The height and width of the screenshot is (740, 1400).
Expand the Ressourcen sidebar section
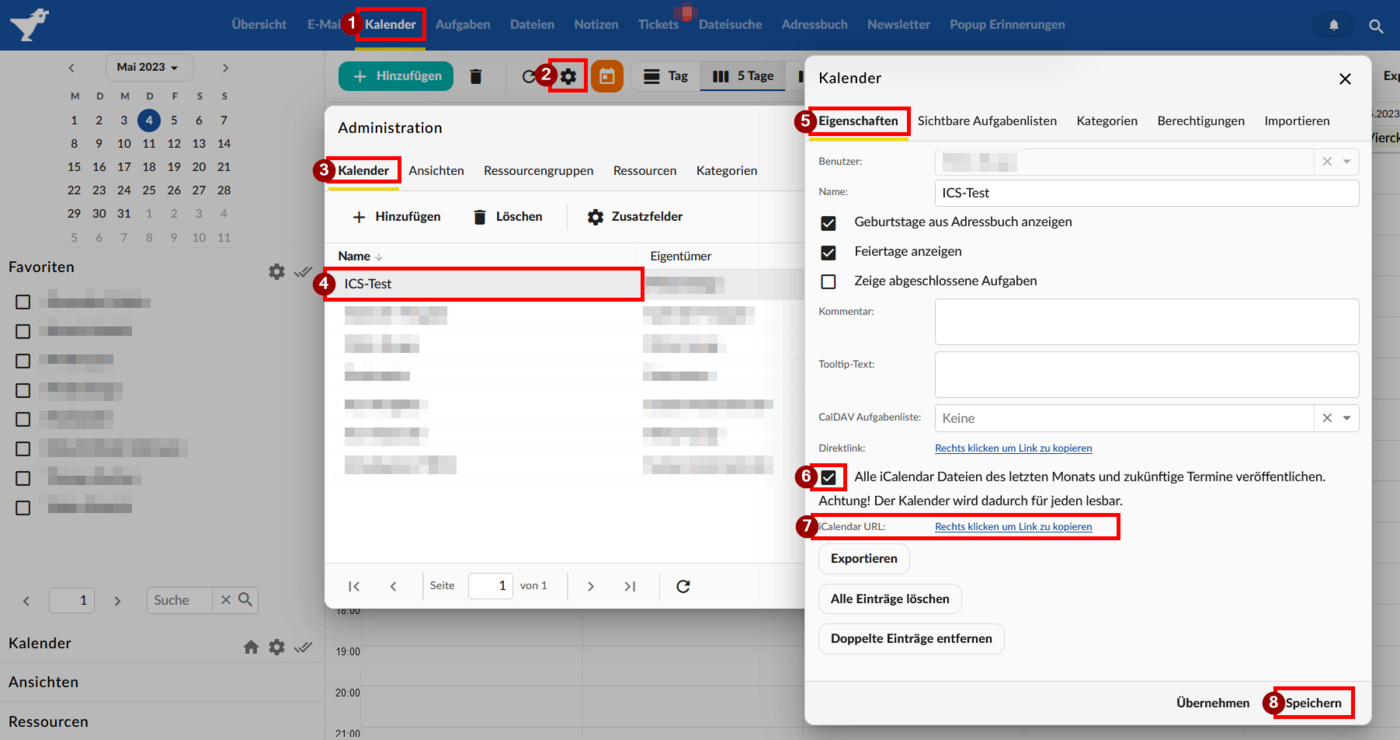[x=48, y=721]
